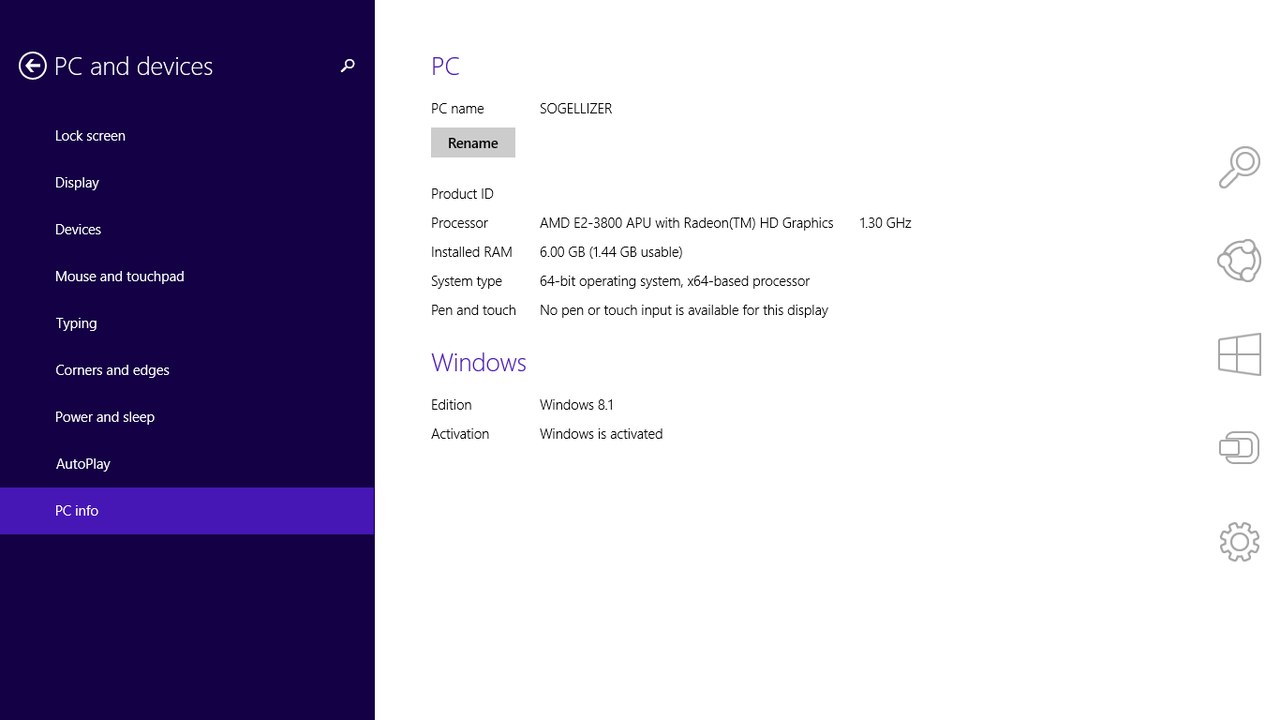Open the Start charm Windows logo
The width and height of the screenshot is (1280, 720).
(x=1239, y=354)
